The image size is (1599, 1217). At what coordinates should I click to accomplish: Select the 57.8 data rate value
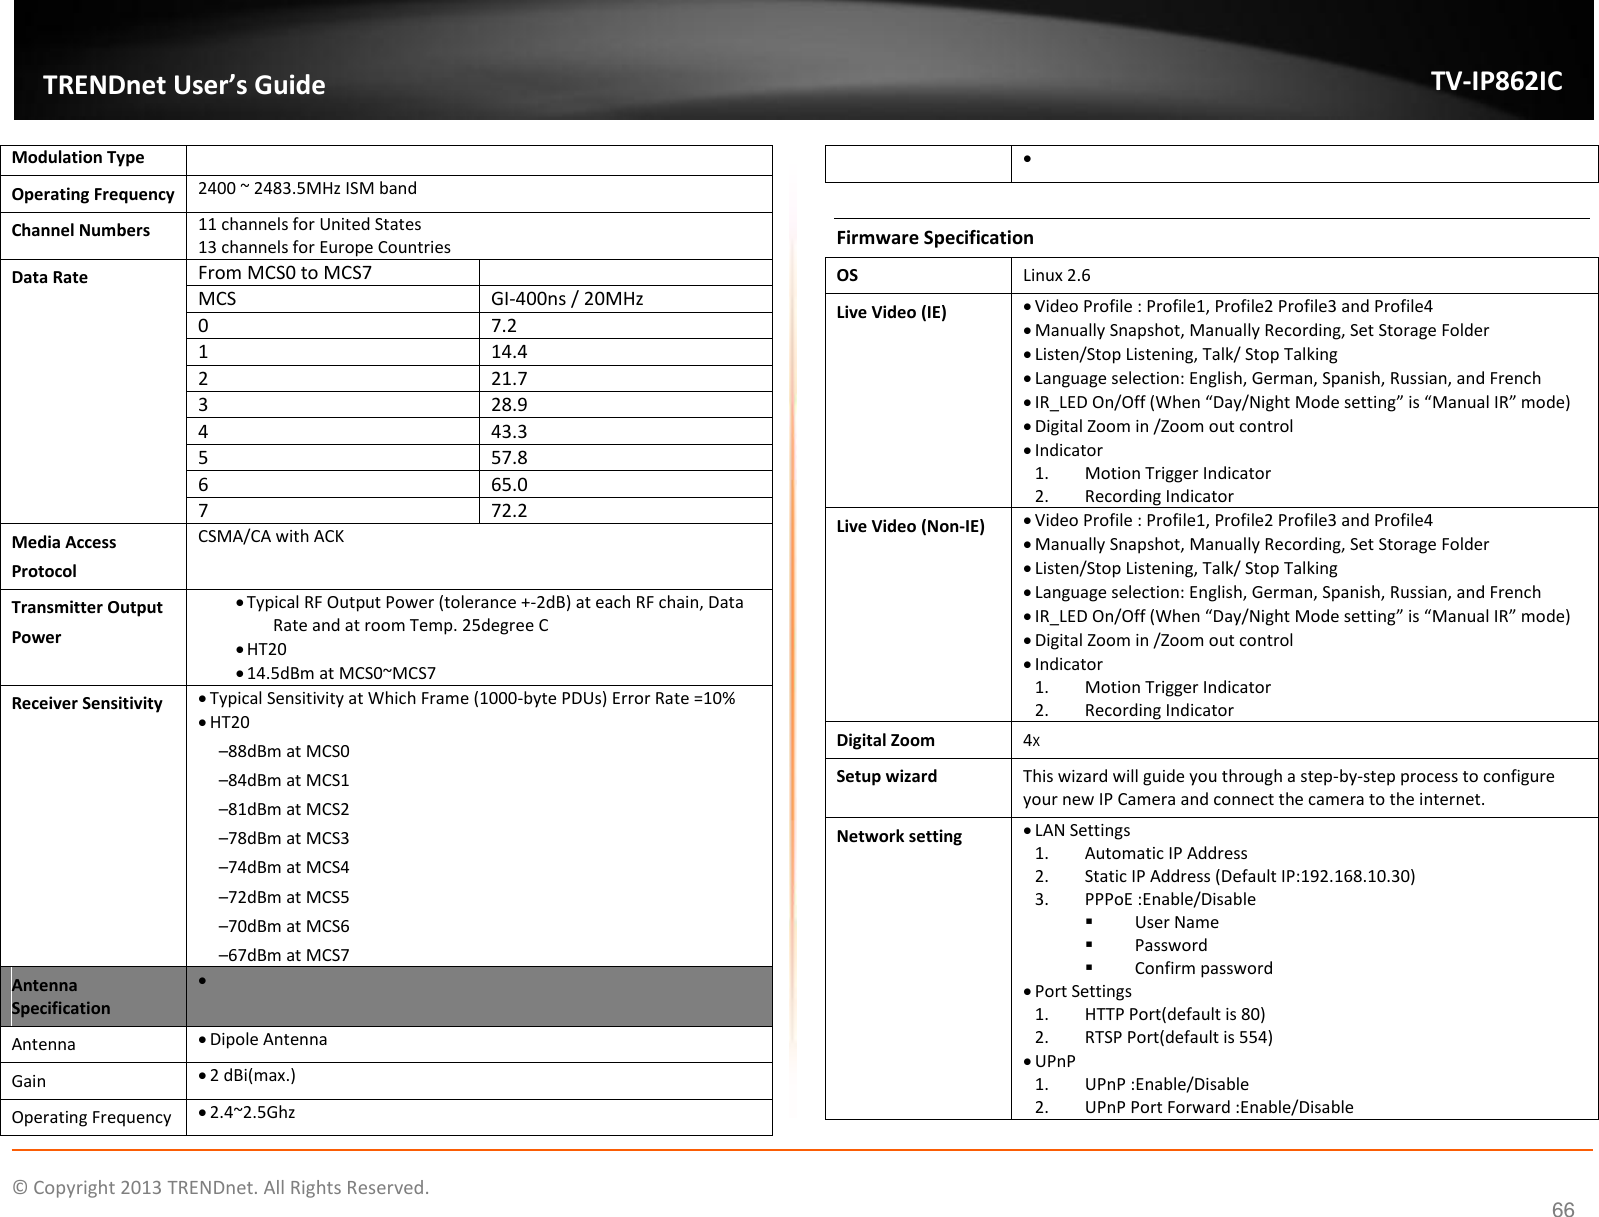(x=509, y=457)
